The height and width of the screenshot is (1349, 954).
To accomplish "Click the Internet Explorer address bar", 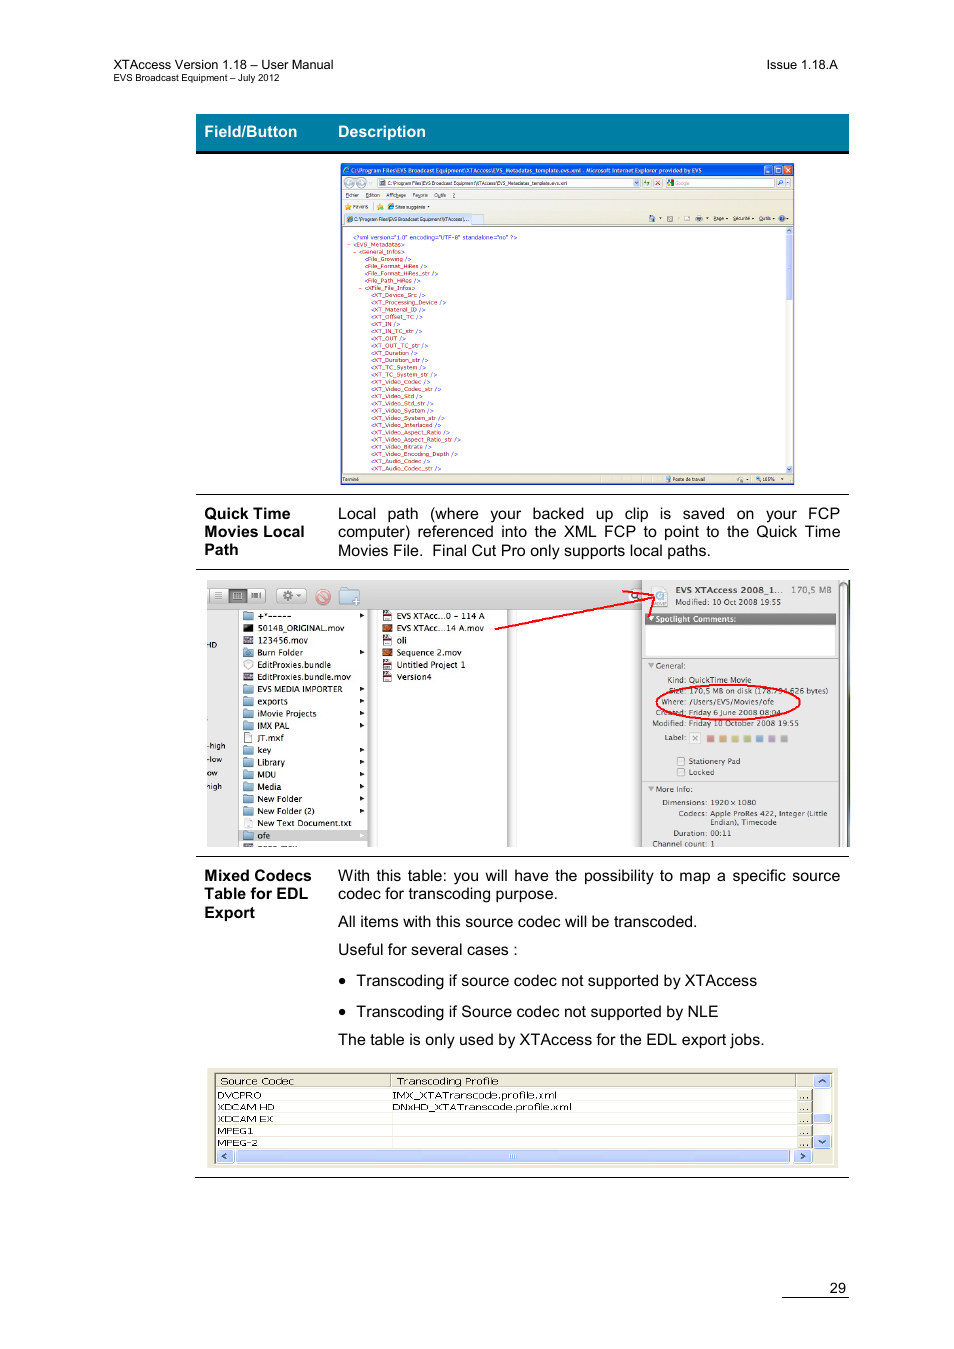I will pyautogui.click(x=509, y=183).
